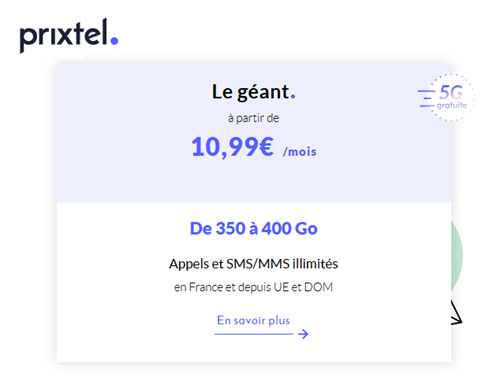Open the En savoir plus link

[x=253, y=320]
